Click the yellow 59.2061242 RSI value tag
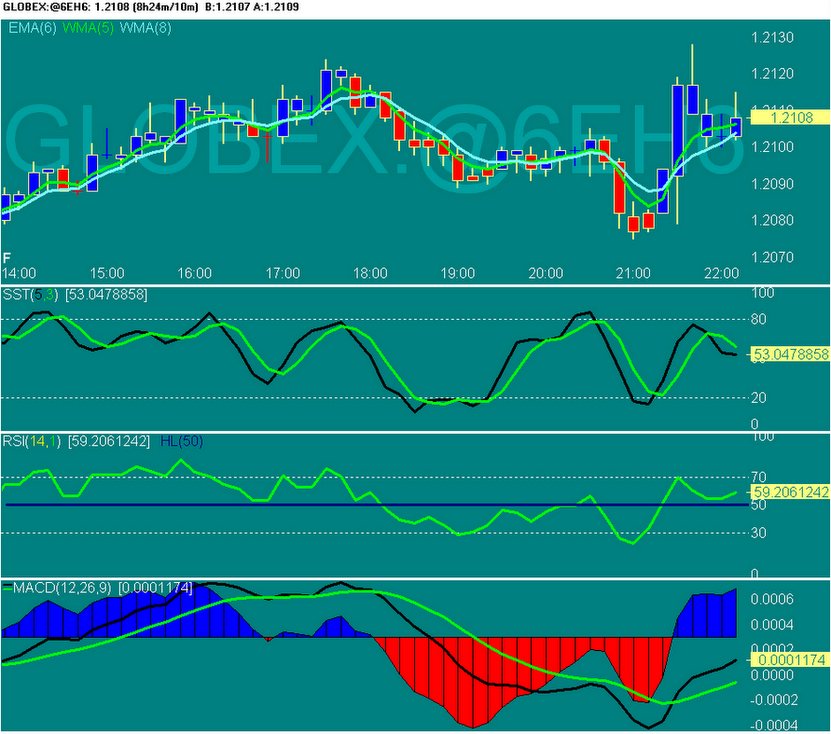 [x=790, y=492]
